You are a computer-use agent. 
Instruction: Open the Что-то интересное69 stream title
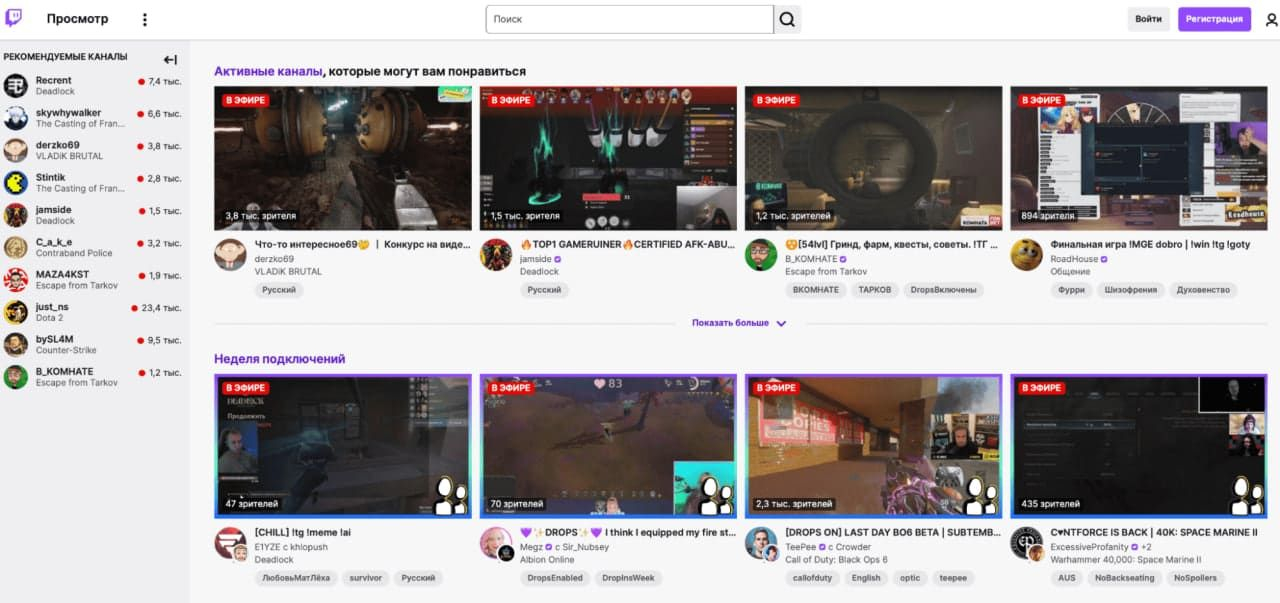click(363, 244)
